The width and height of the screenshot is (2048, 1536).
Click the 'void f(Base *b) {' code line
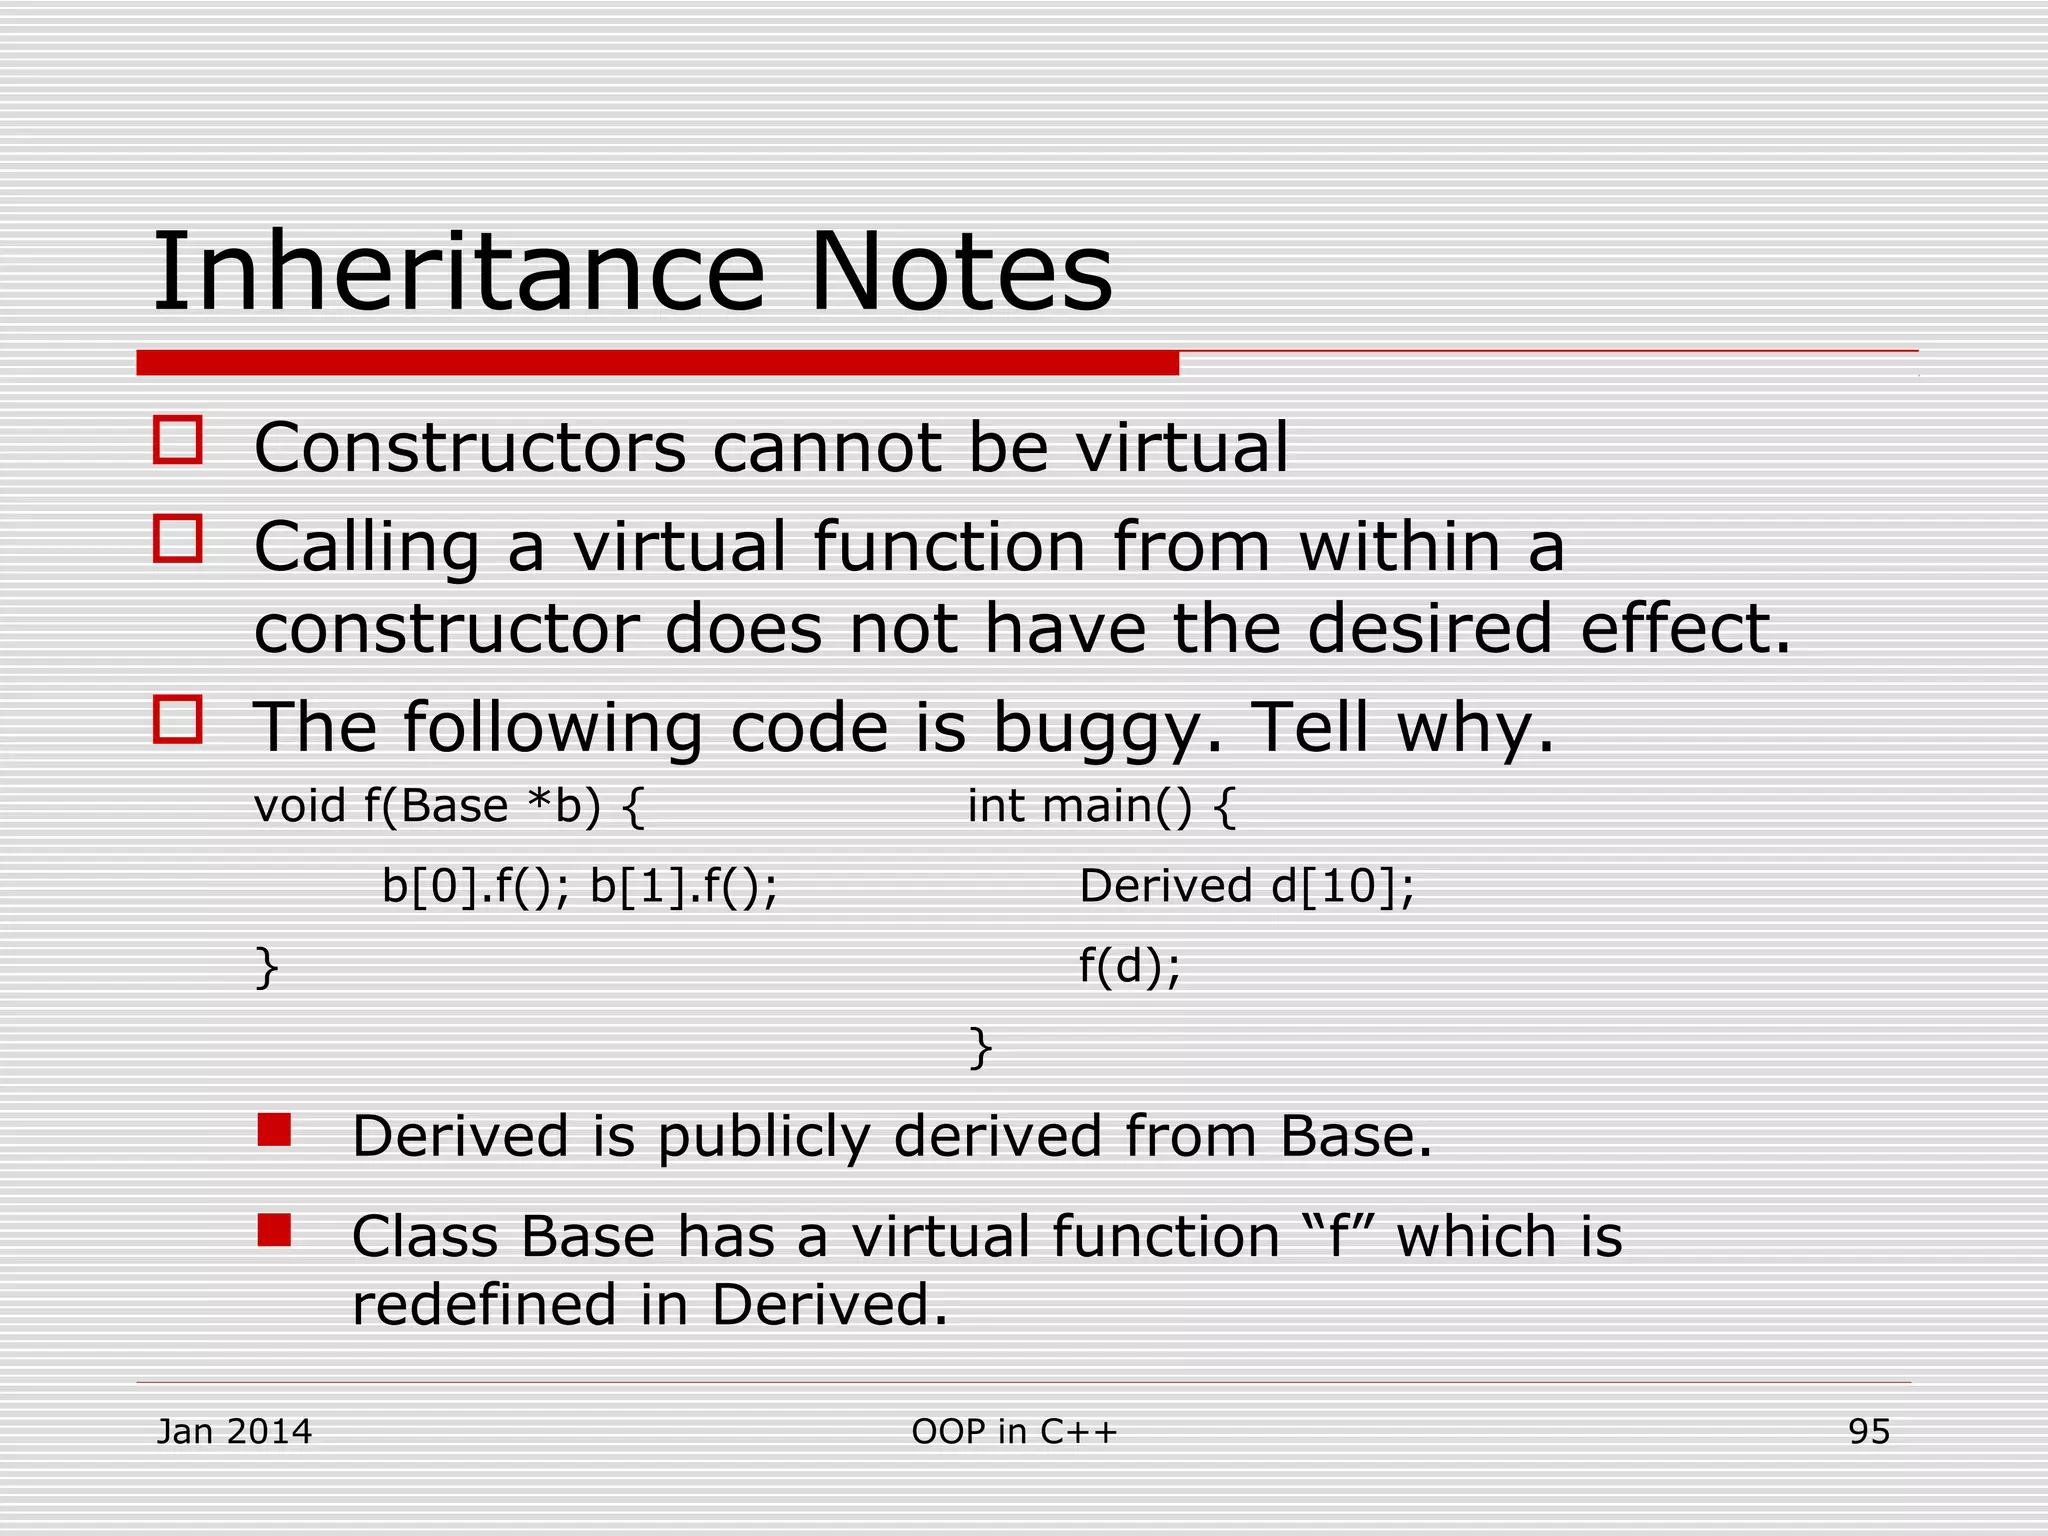(x=450, y=806)
